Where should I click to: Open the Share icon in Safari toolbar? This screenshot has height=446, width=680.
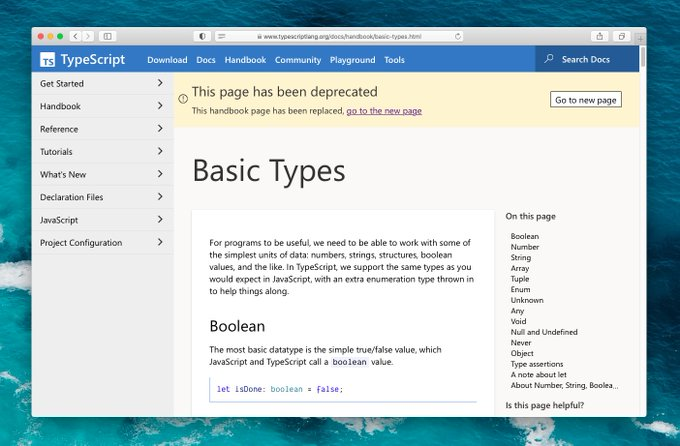pyautogui.click(x=600, y=36)
